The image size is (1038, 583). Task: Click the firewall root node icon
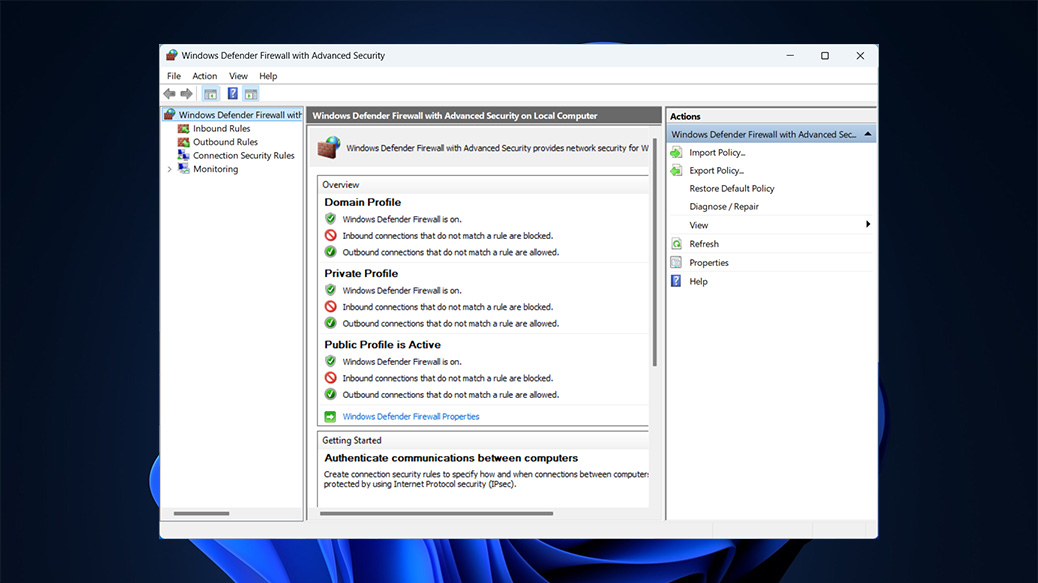(x=169, y=114)
